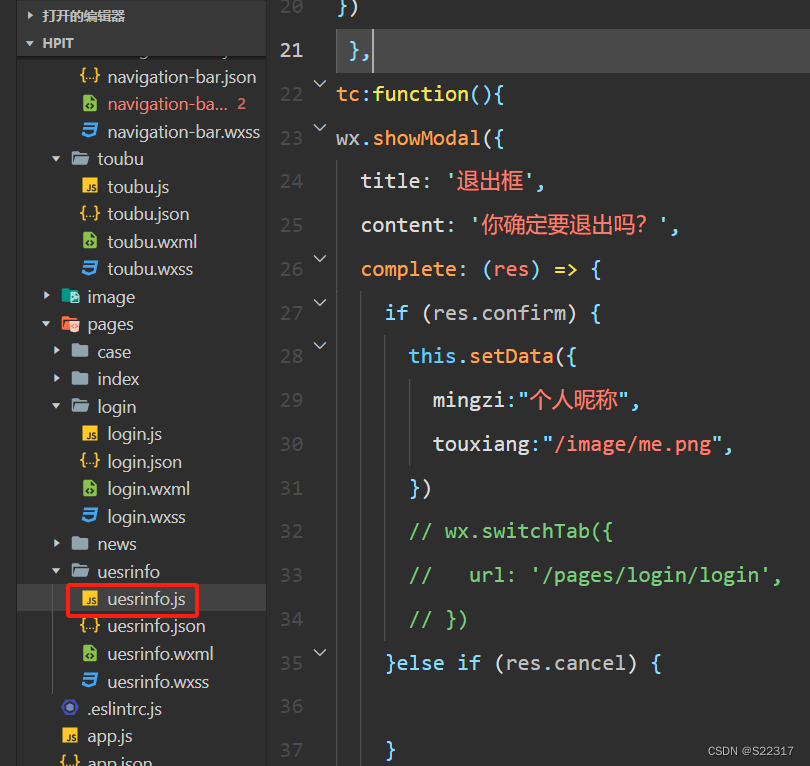Open the uesrinfo.wxss file
The image size is (810, 766).
point(158,682)
